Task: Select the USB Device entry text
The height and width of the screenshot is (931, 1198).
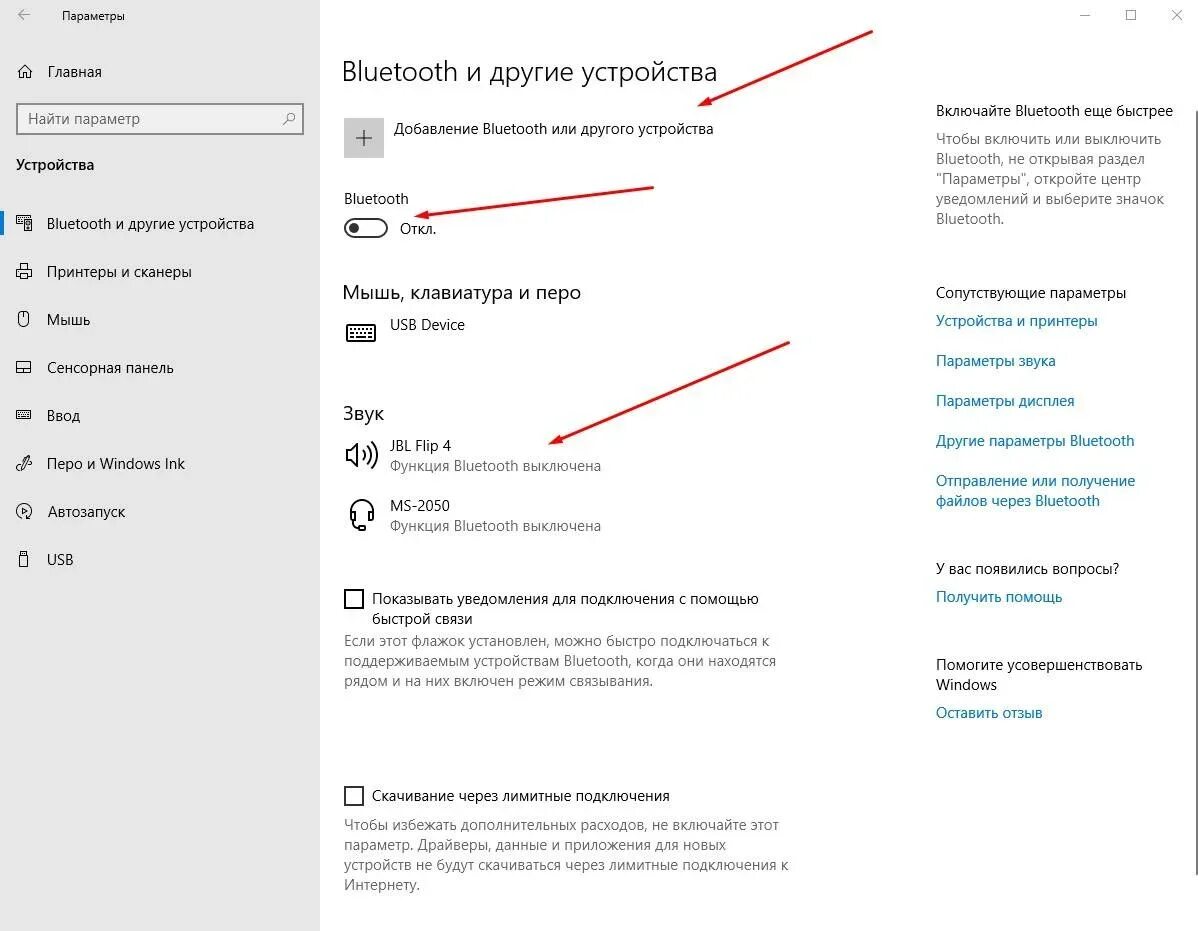Action: pos(427,325)
